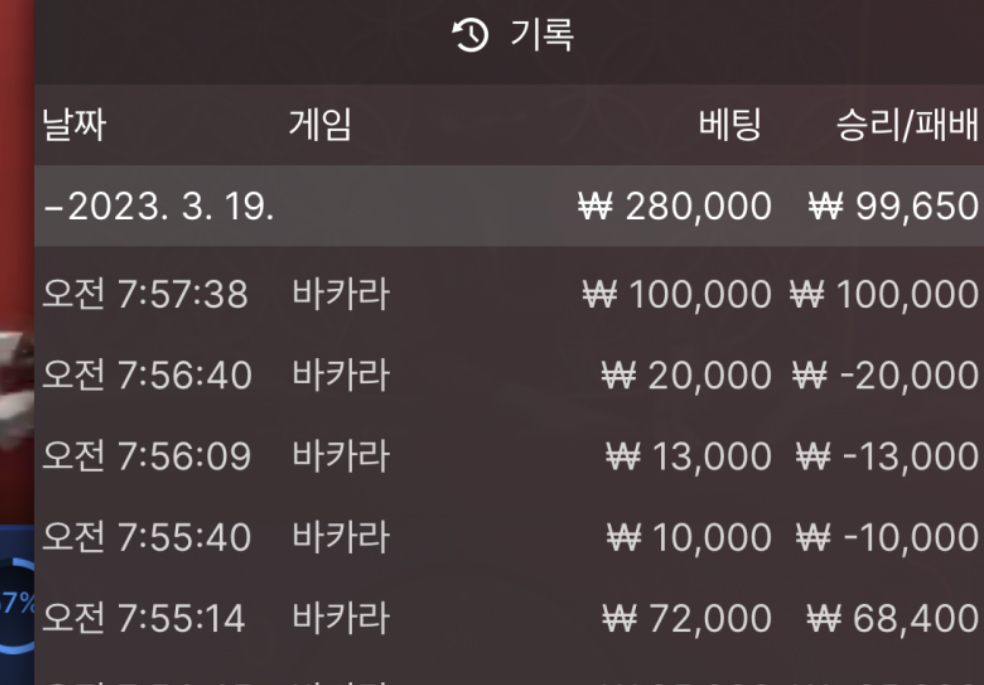Click the ₩99,650 daily win total
This screenshot has height=685, width=984.
pyautogui.click(x=893, y=207)
